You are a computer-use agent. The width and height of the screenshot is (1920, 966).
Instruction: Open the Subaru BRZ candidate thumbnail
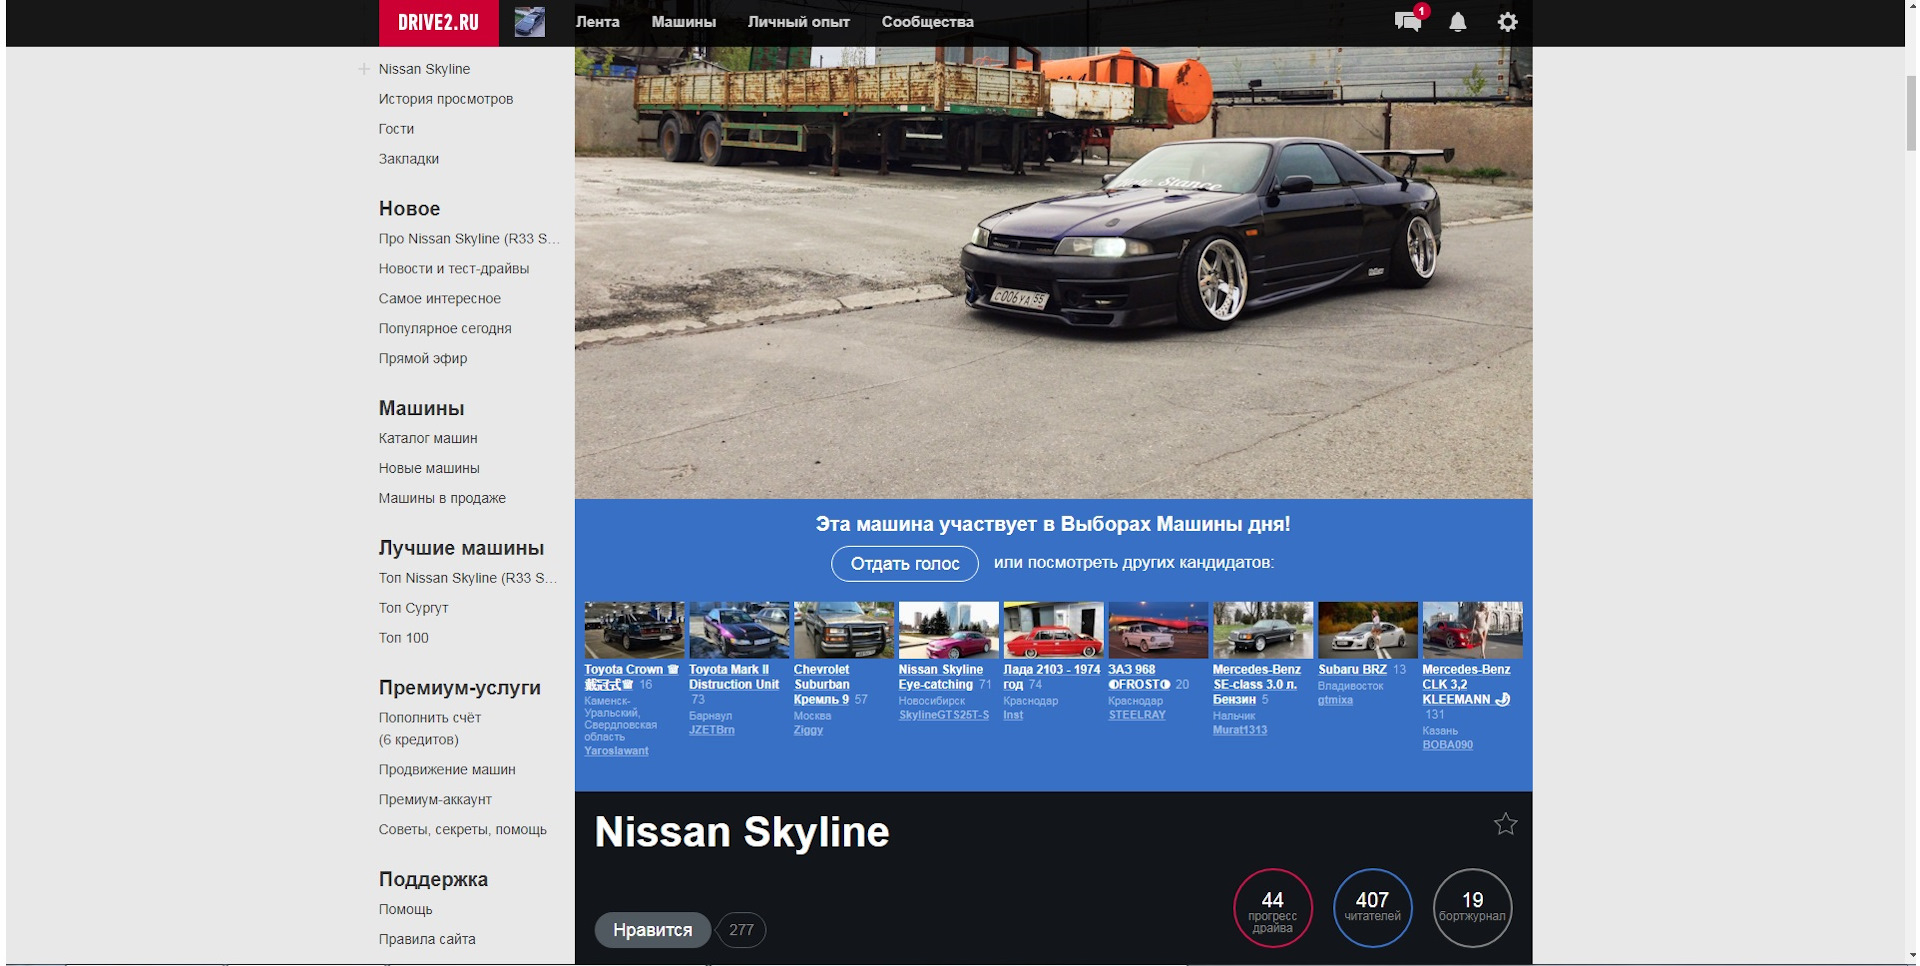coord(1367,628)
